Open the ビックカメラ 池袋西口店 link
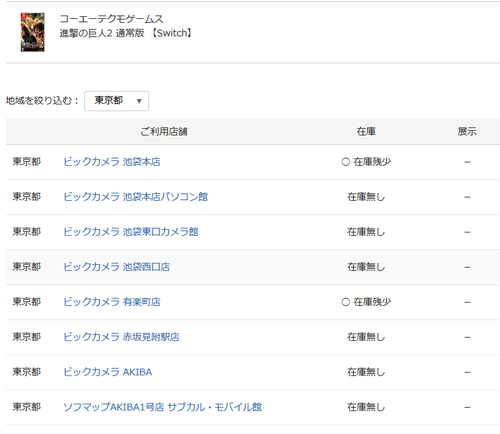This screenshot has height=434, width=500. point(117,267)
